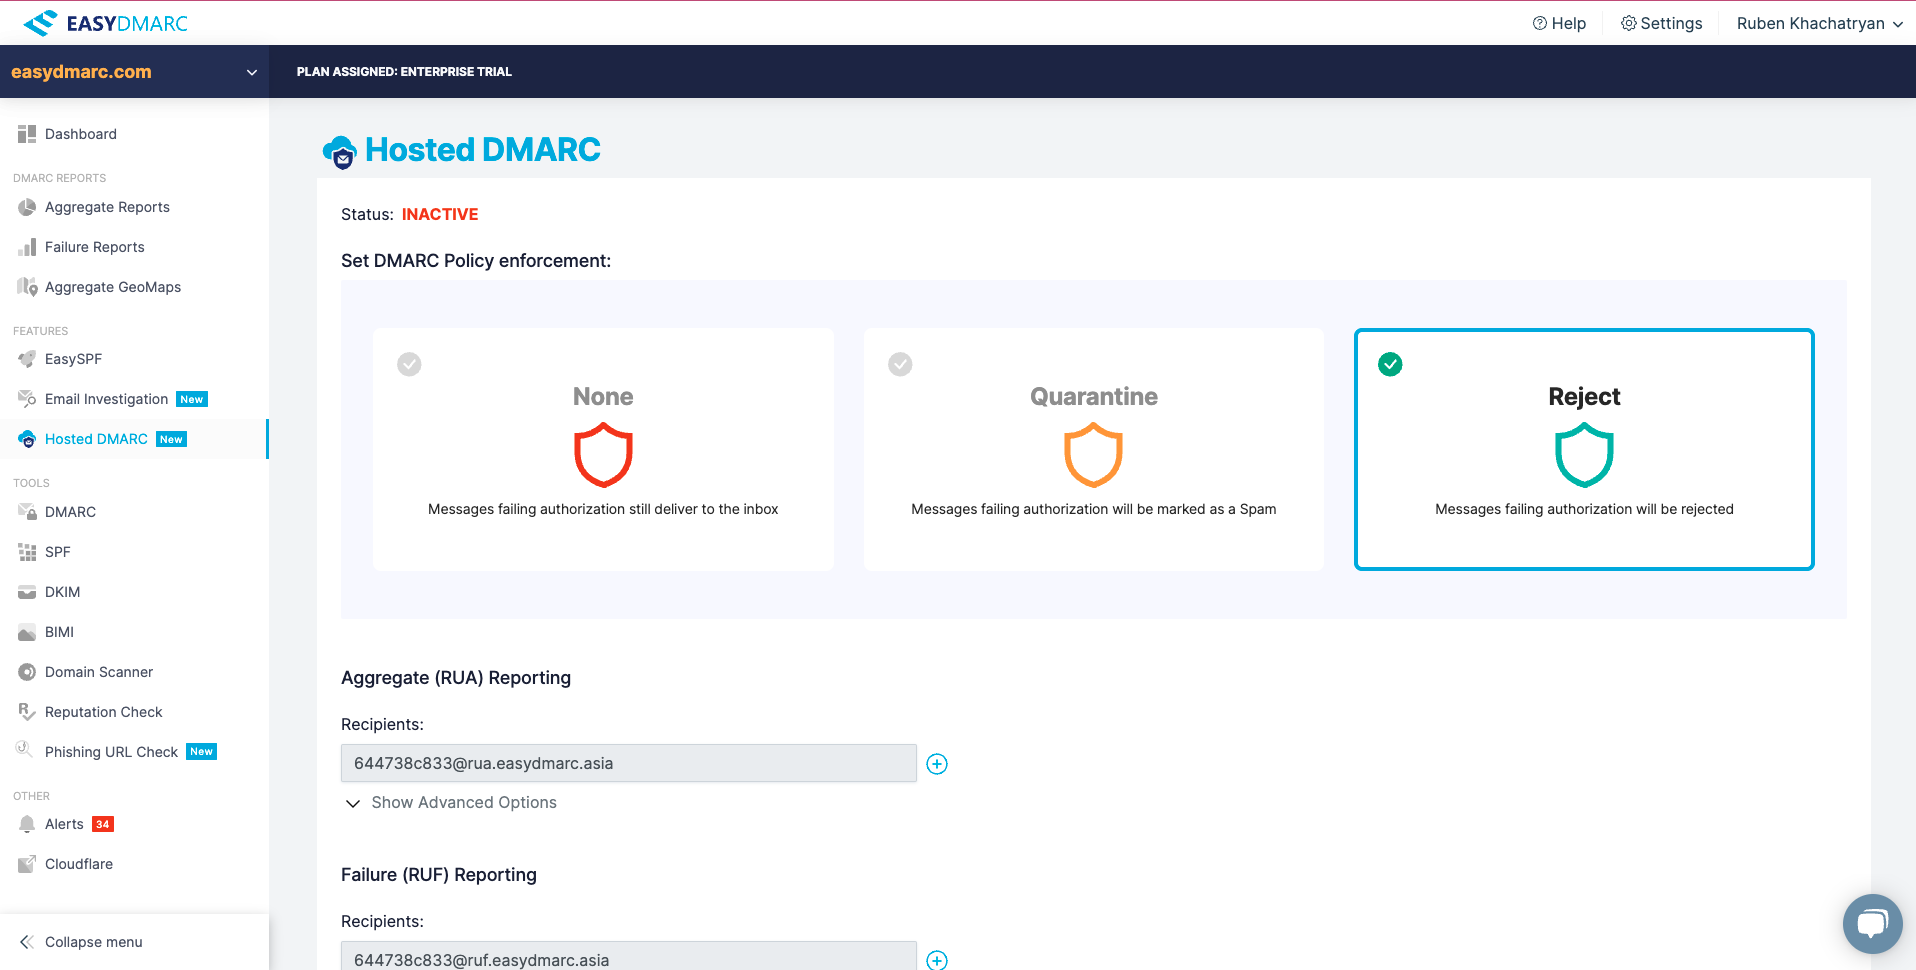
Task: Select the Reject DMARC policy
Action: tap(1584, 450)
